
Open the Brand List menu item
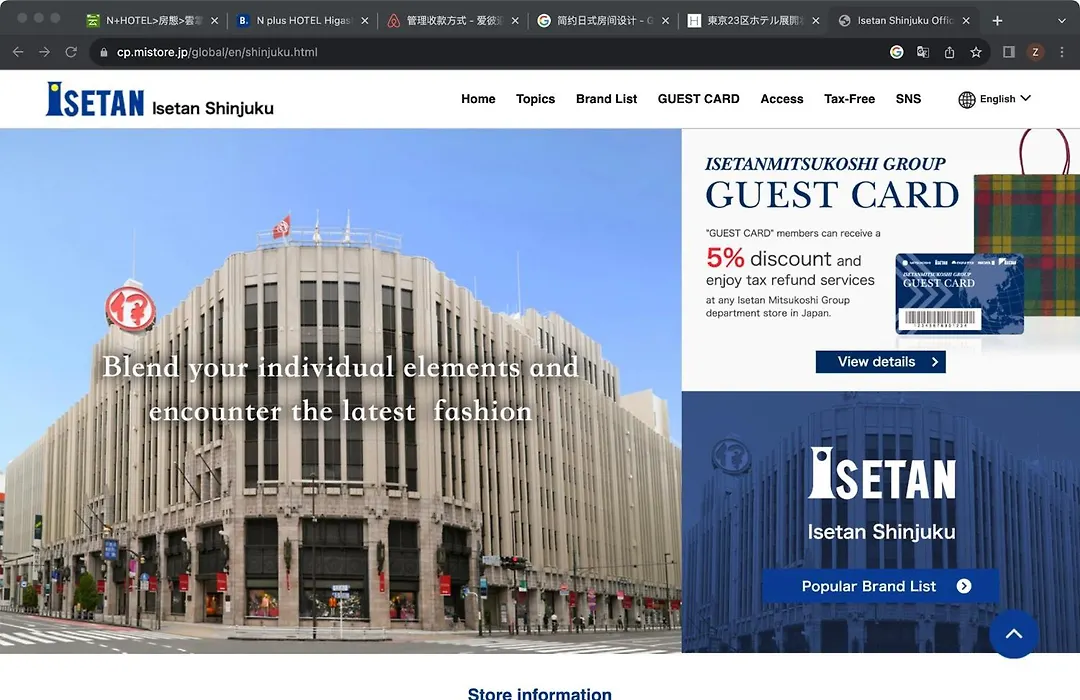(606, 99)
